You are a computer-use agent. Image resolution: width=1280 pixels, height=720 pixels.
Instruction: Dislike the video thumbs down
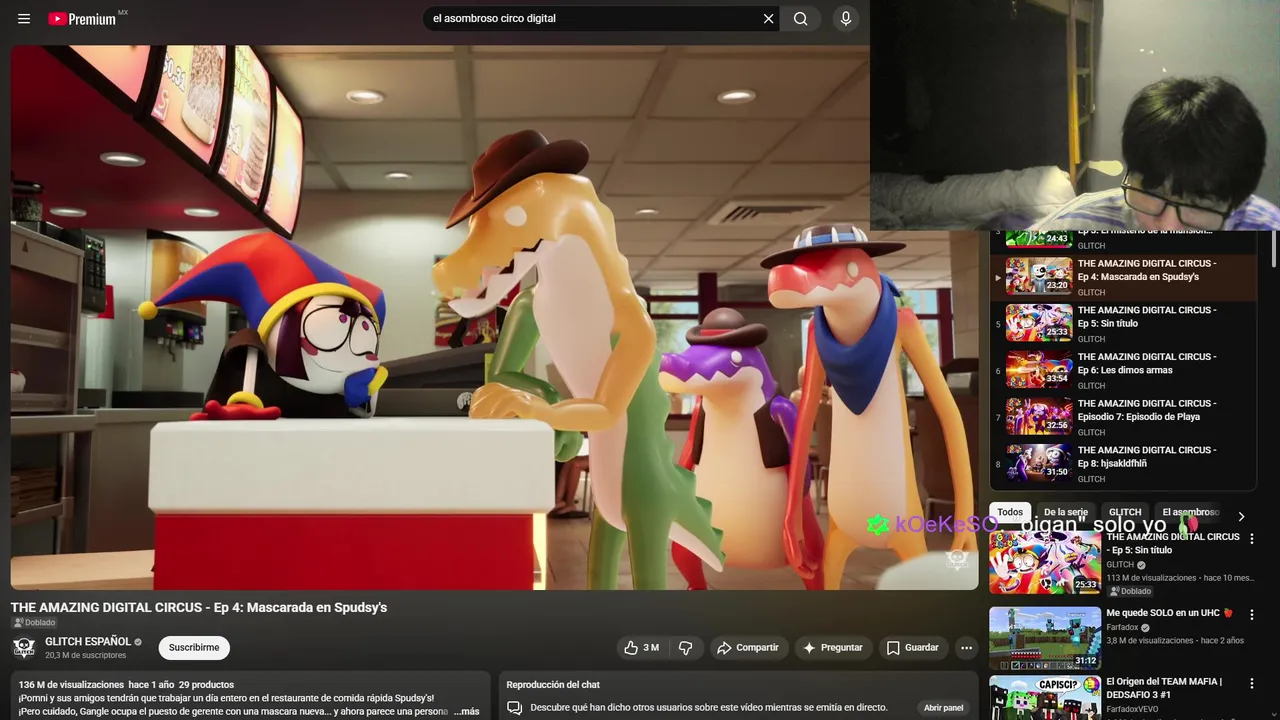coord(685,648)
